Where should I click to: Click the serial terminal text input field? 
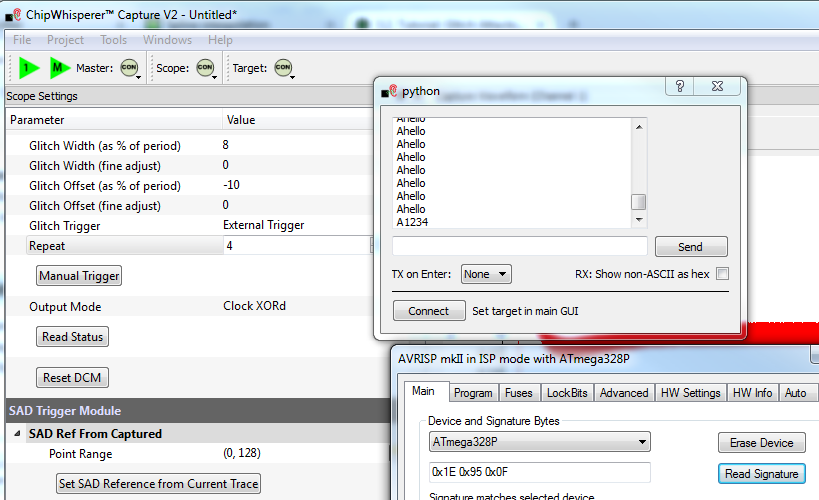[x=519, y=246]
